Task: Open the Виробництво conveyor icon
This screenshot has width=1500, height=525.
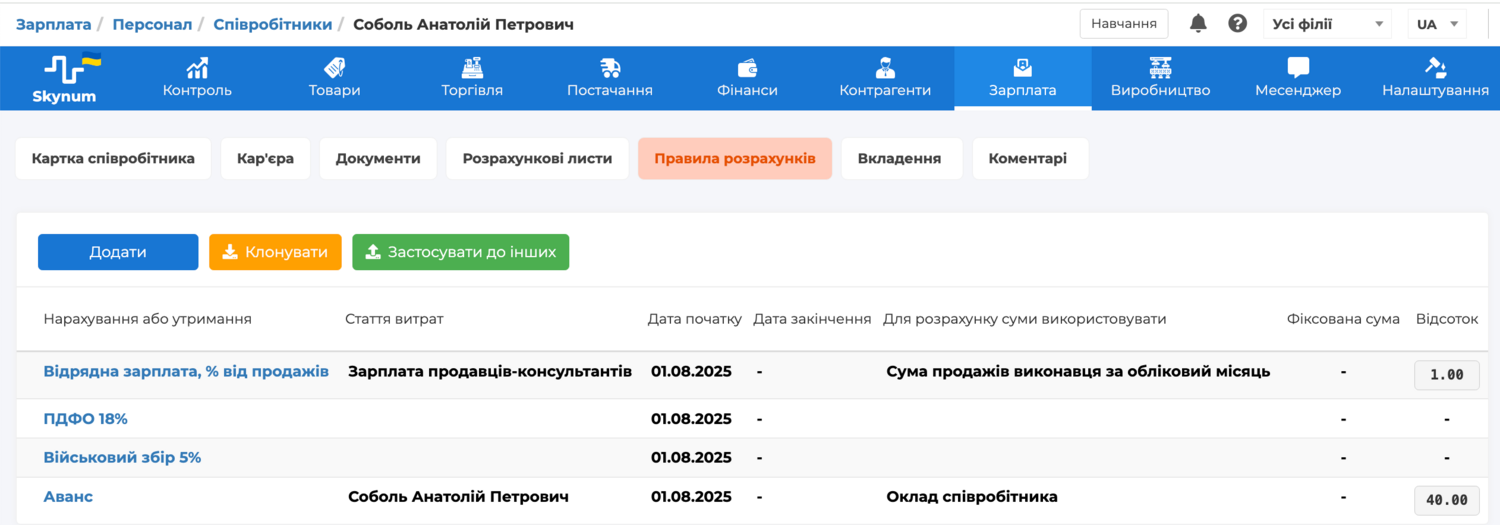Action: click(x=1160, y=68)
